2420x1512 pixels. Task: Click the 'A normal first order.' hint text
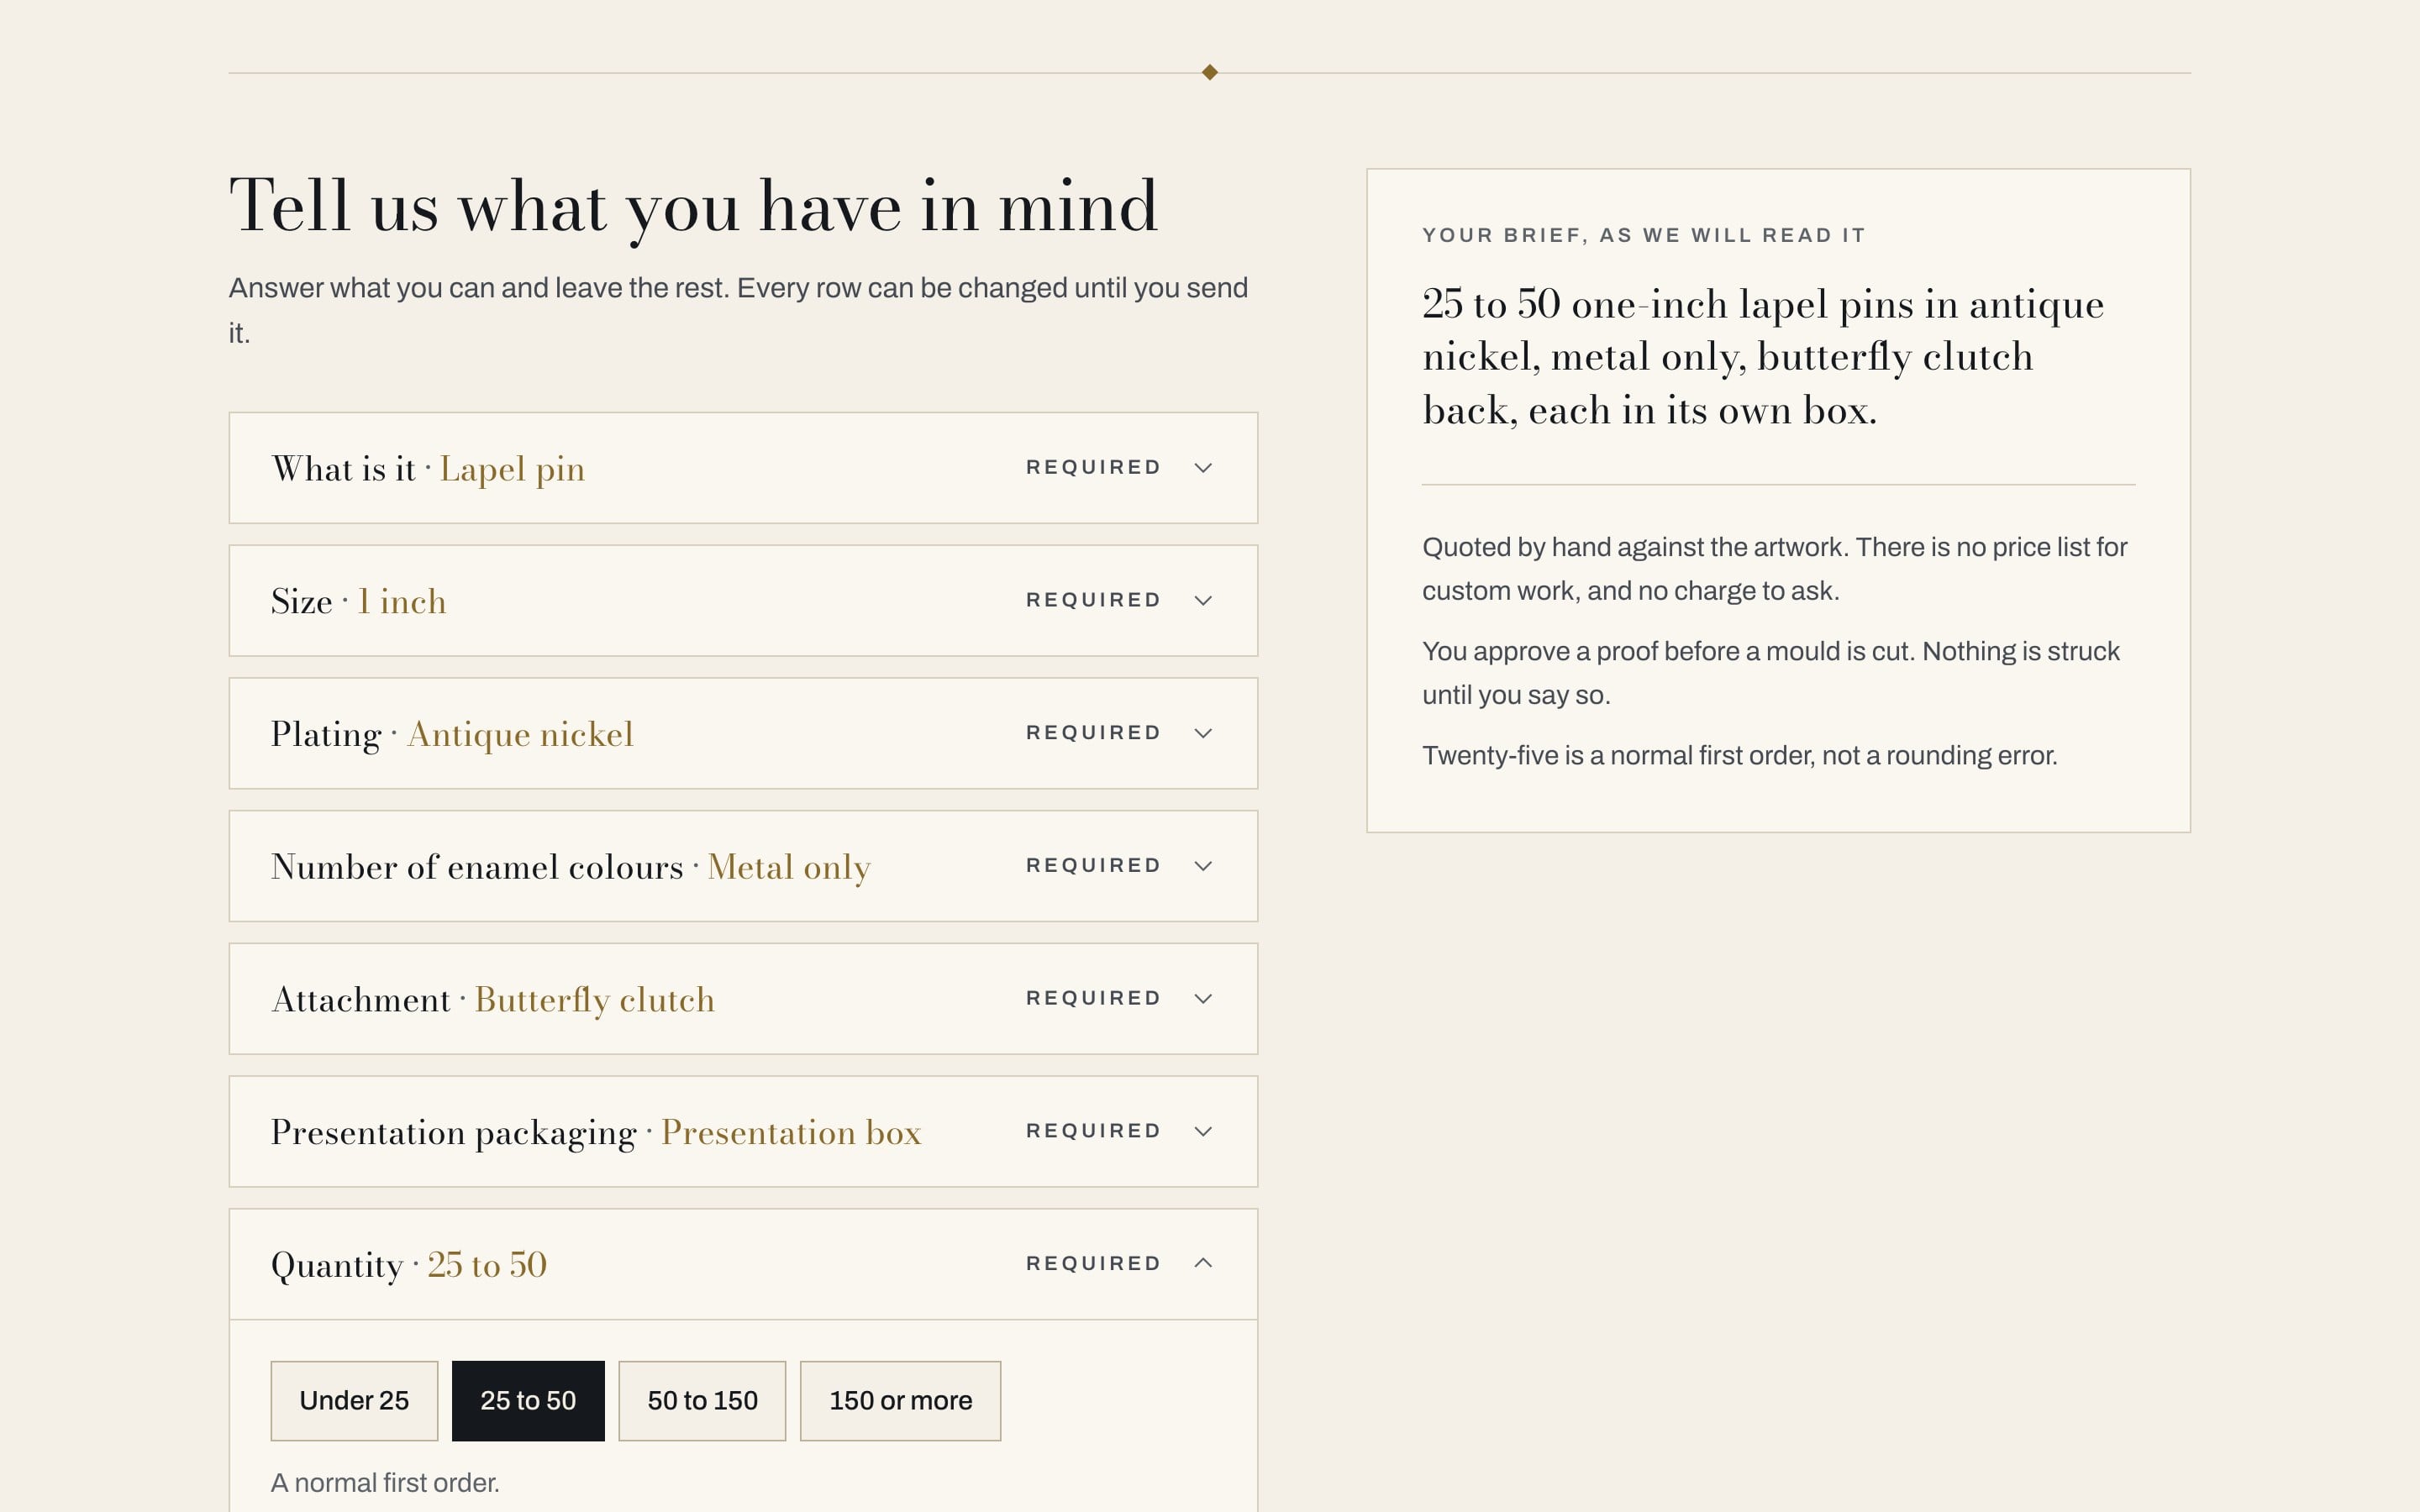click(x=385, y=1483)
